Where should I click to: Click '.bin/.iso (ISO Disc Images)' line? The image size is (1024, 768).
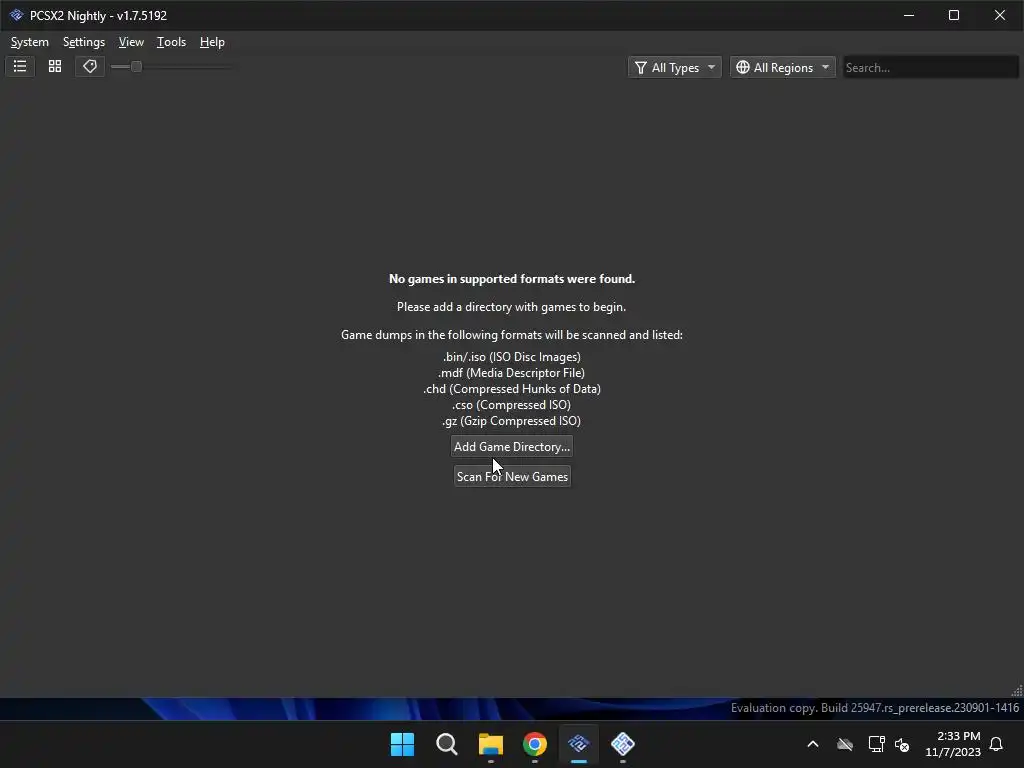[512, 357]
